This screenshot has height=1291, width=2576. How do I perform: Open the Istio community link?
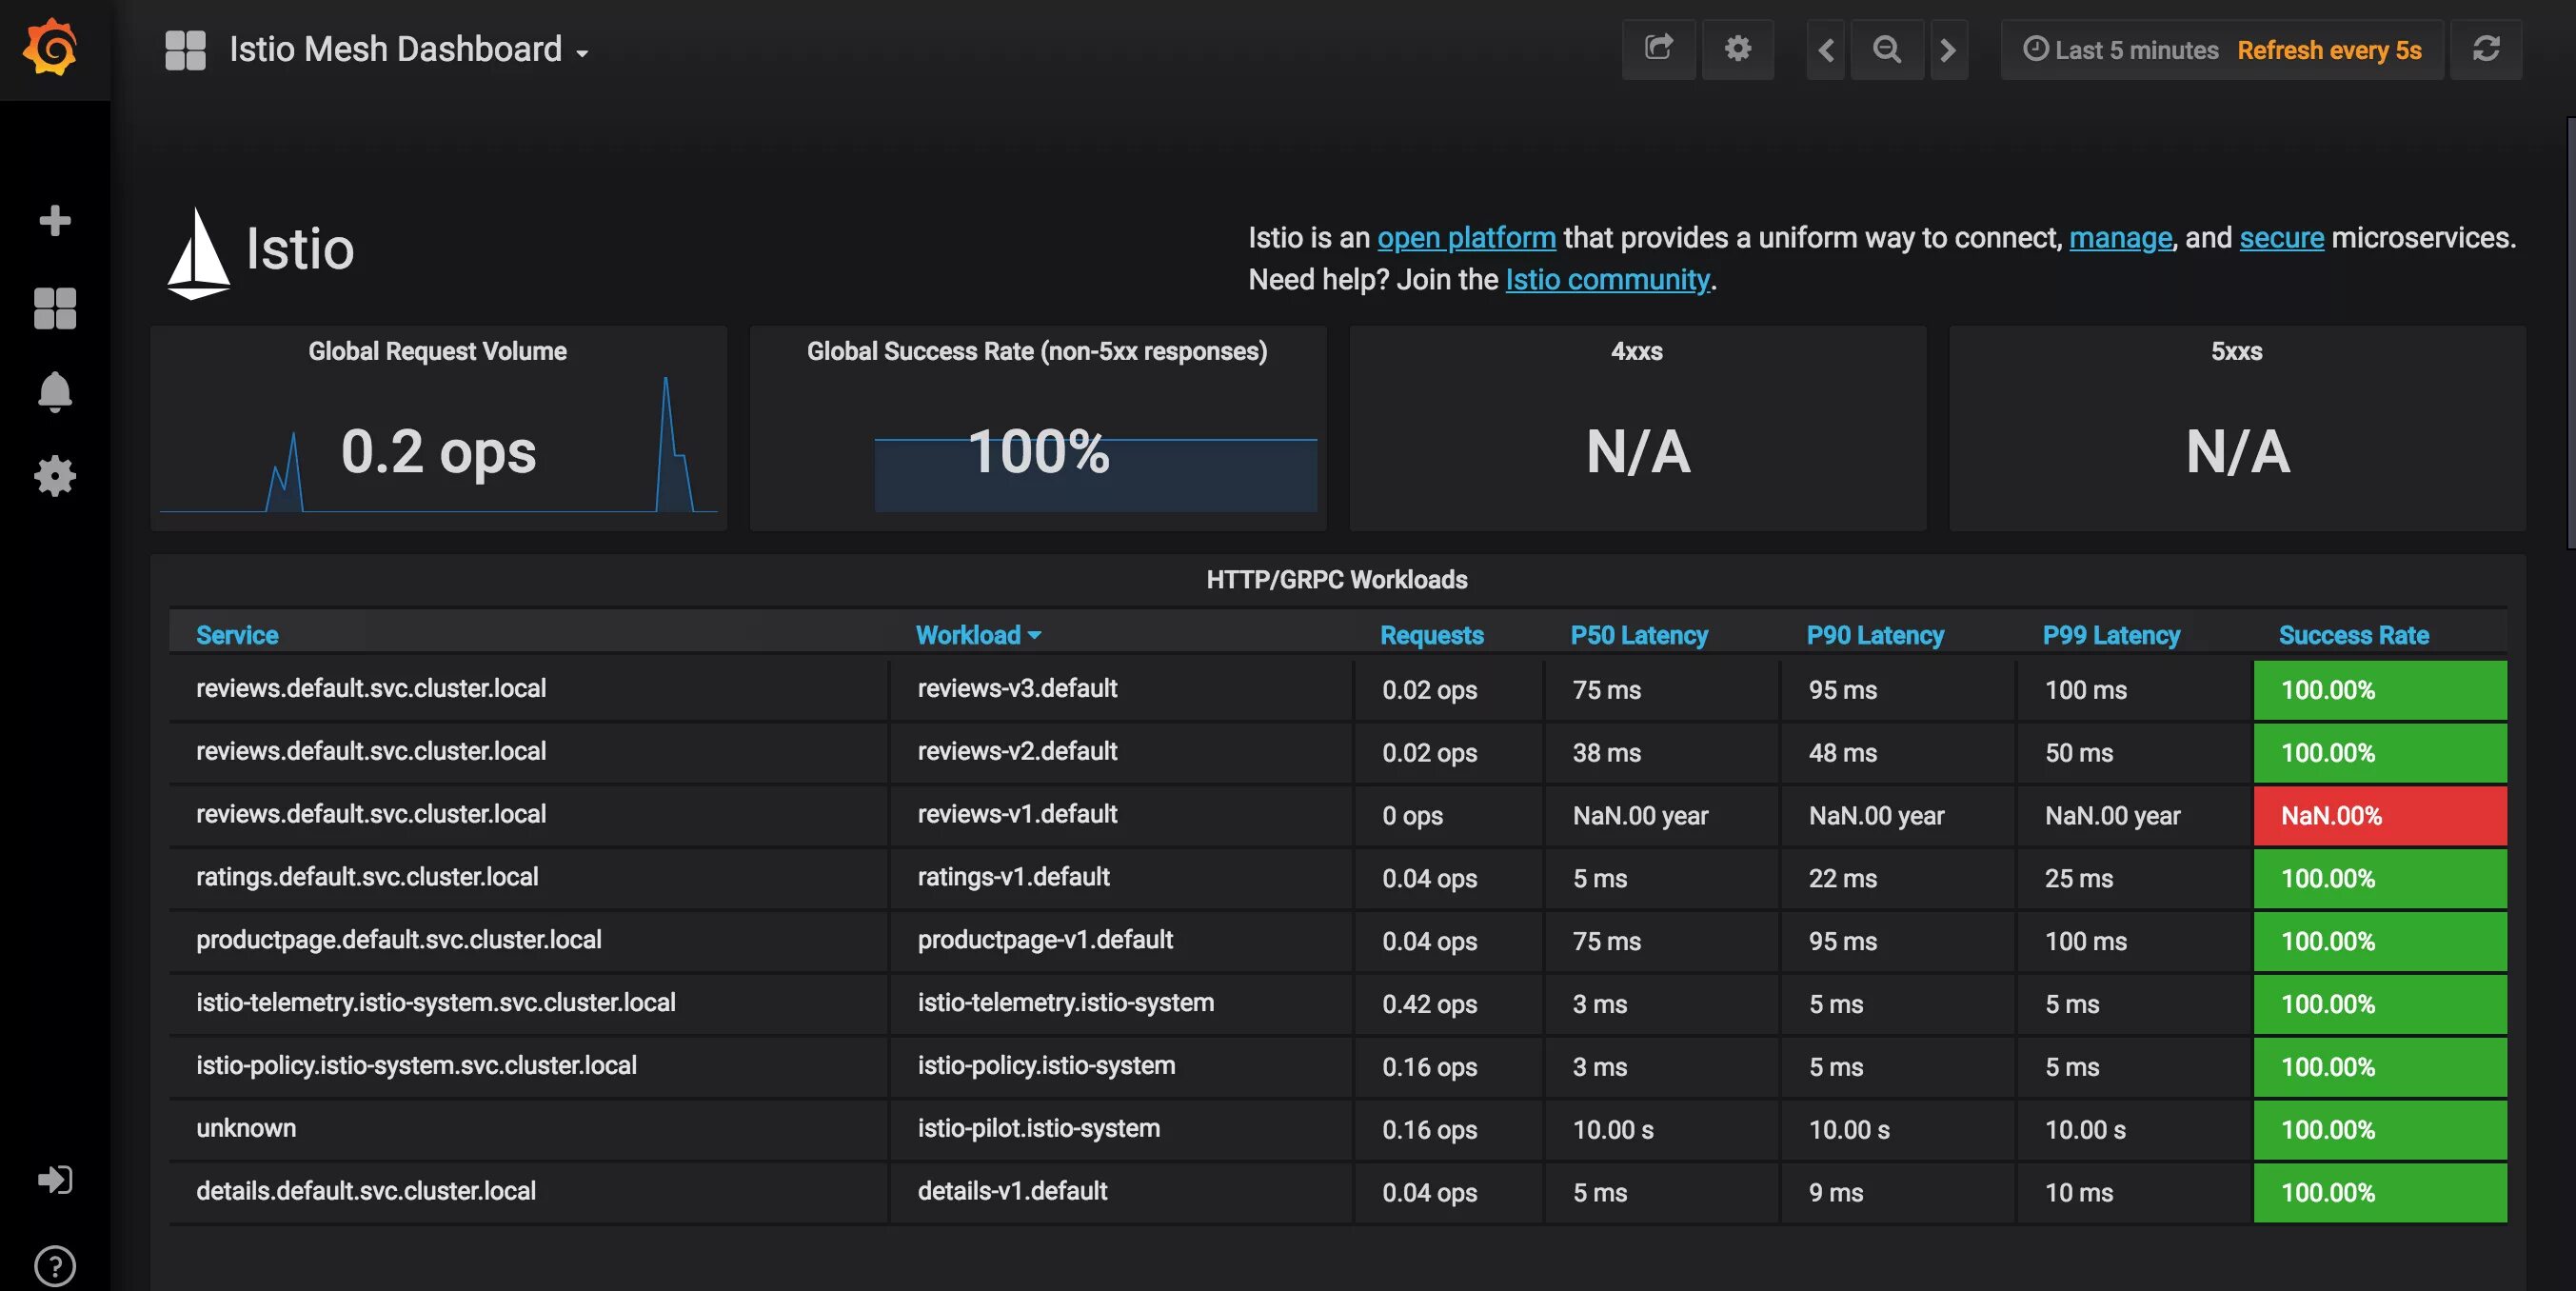click(x=1607, y=279)
